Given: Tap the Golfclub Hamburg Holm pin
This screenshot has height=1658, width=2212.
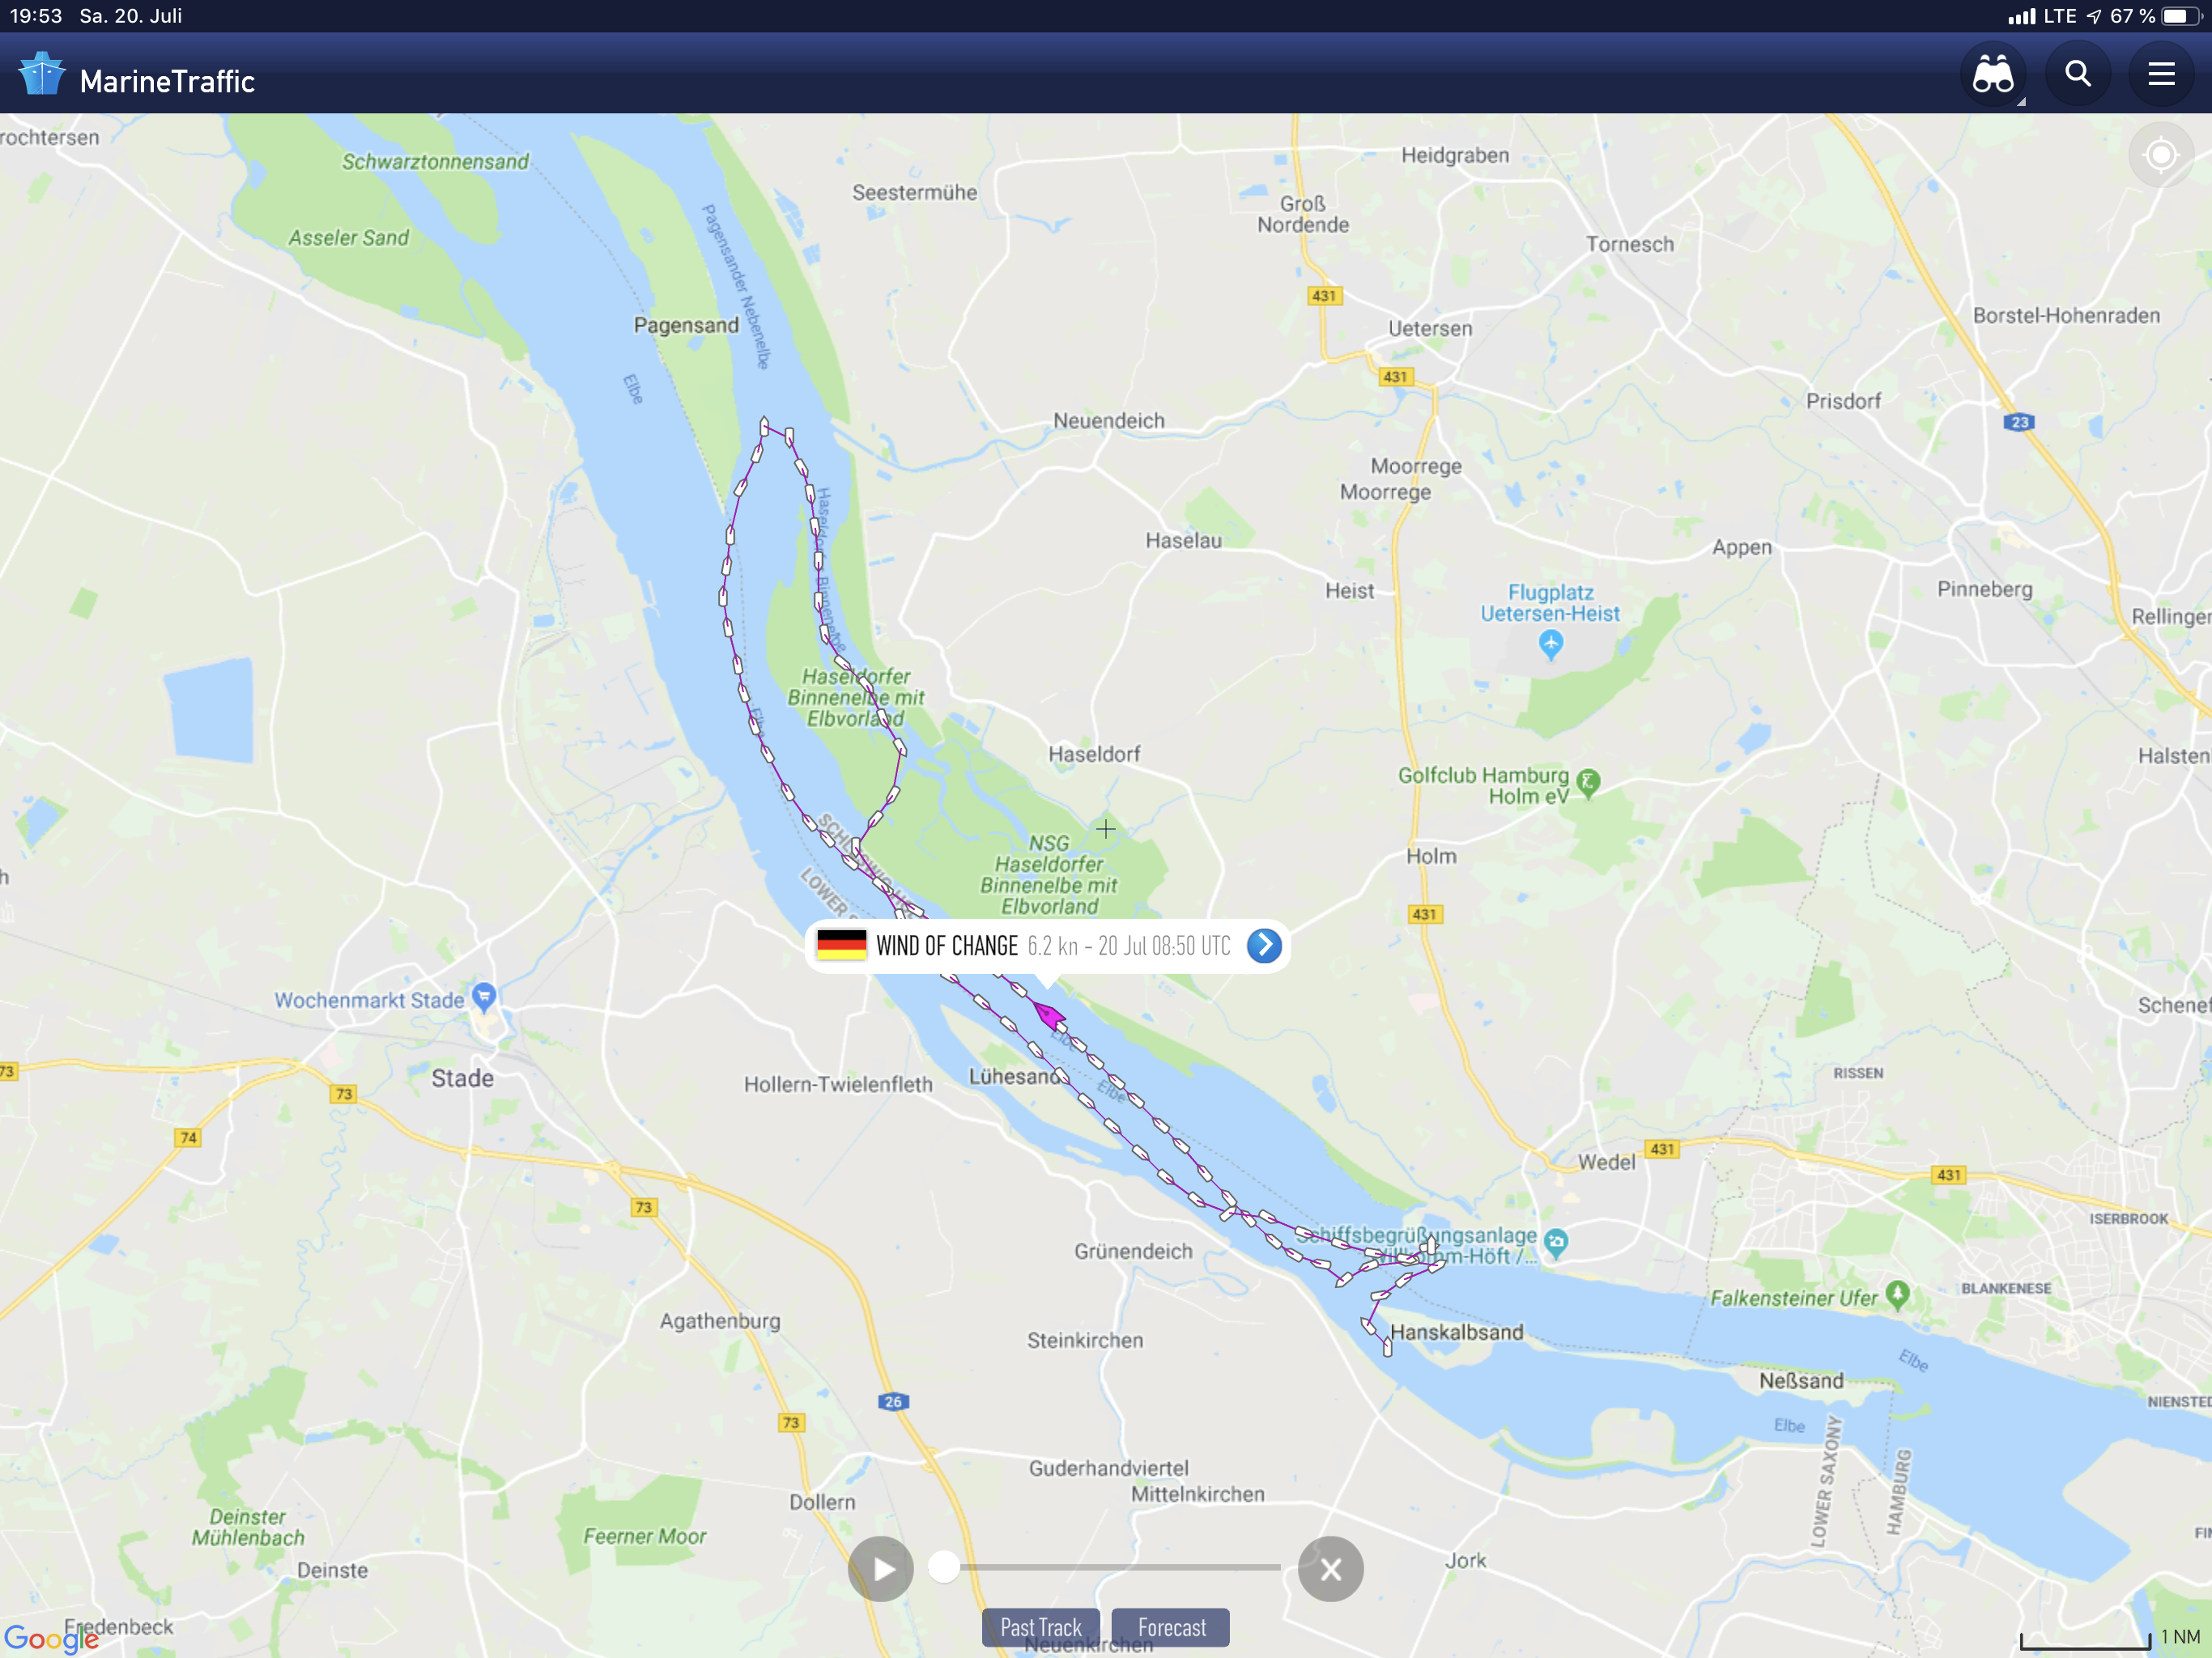Looking at the screenshot, I should point(1588,782).
